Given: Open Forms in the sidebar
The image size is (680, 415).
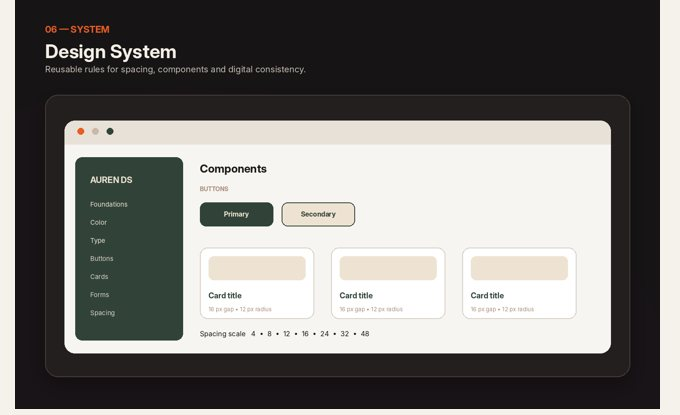Looking at the screenshot, I should point(99,295).
